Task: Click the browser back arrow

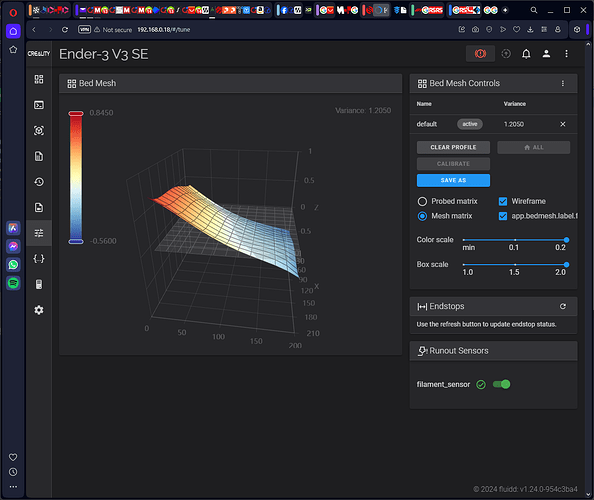Action: pos(34,30)
